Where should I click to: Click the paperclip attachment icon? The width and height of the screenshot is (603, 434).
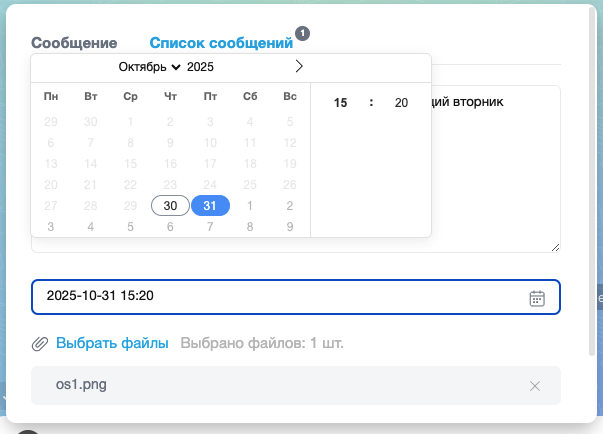40,344
